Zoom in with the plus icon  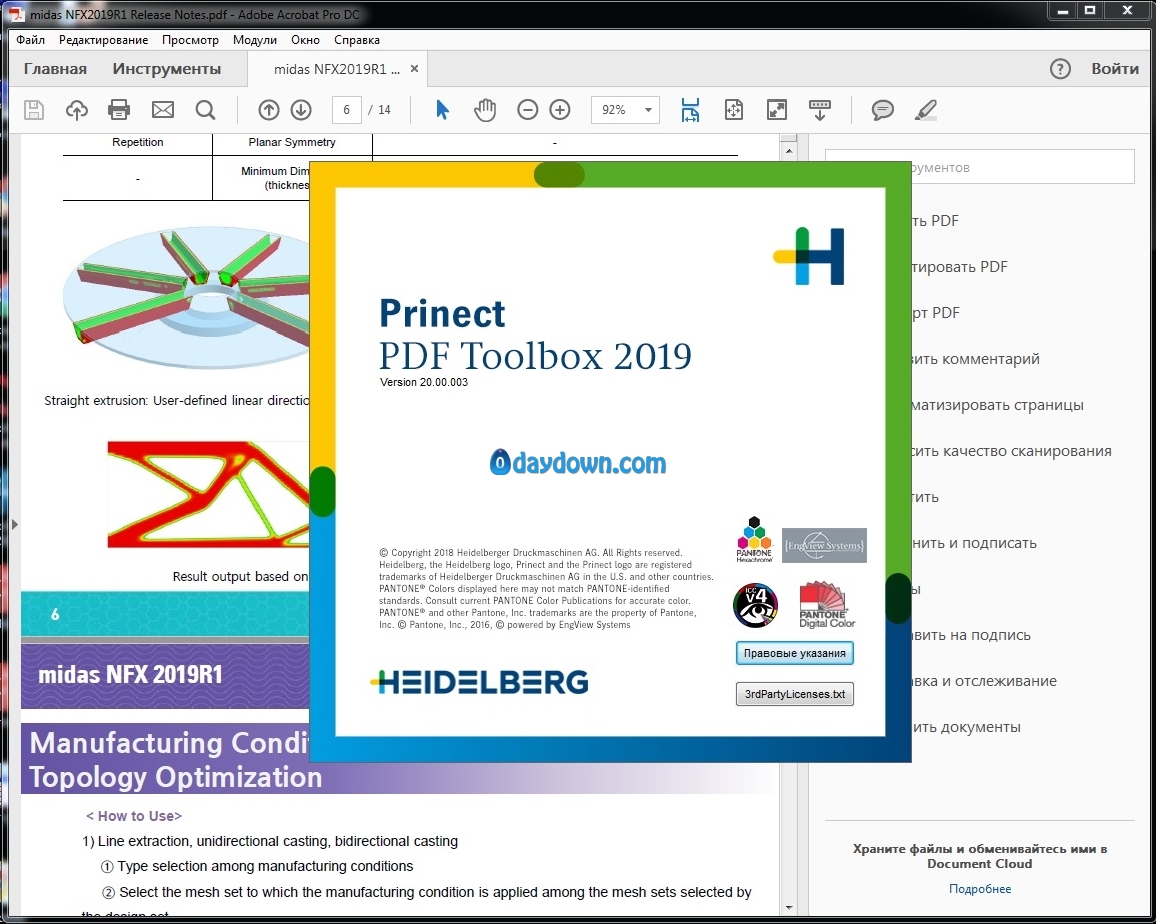point(560,110)
